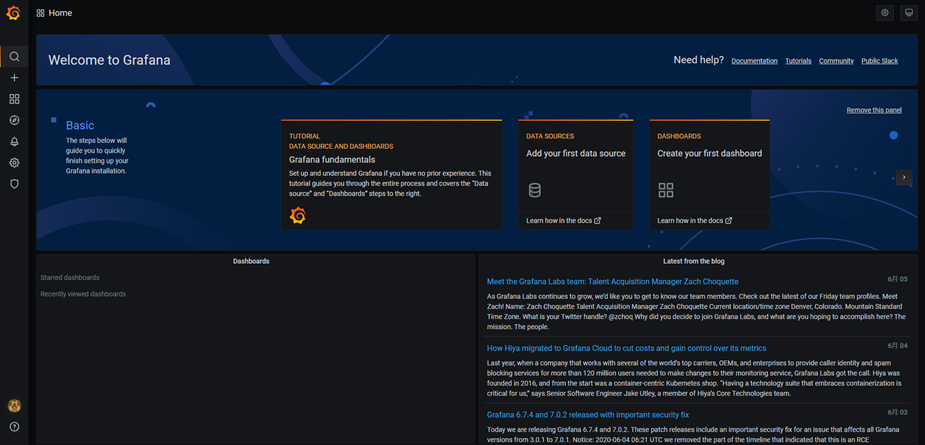Open the Tutorials link

tap(798, 61)
